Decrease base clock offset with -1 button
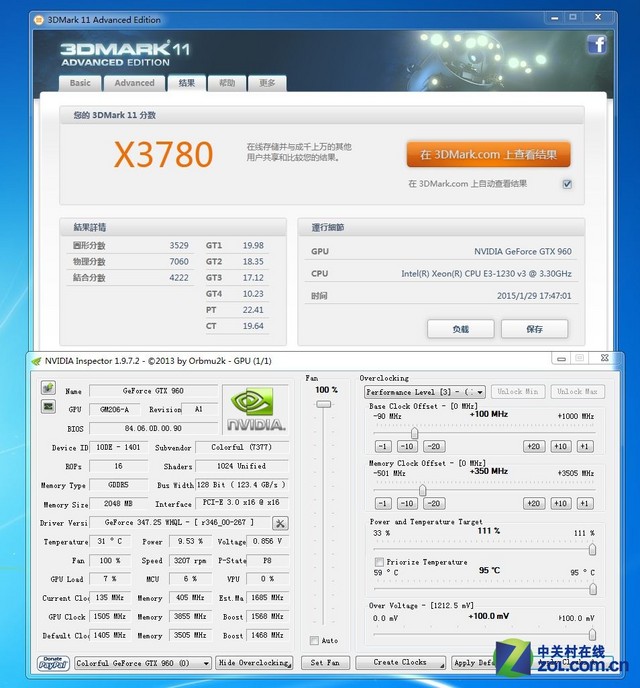Screen dimensions: 640x688 point(383,446)
